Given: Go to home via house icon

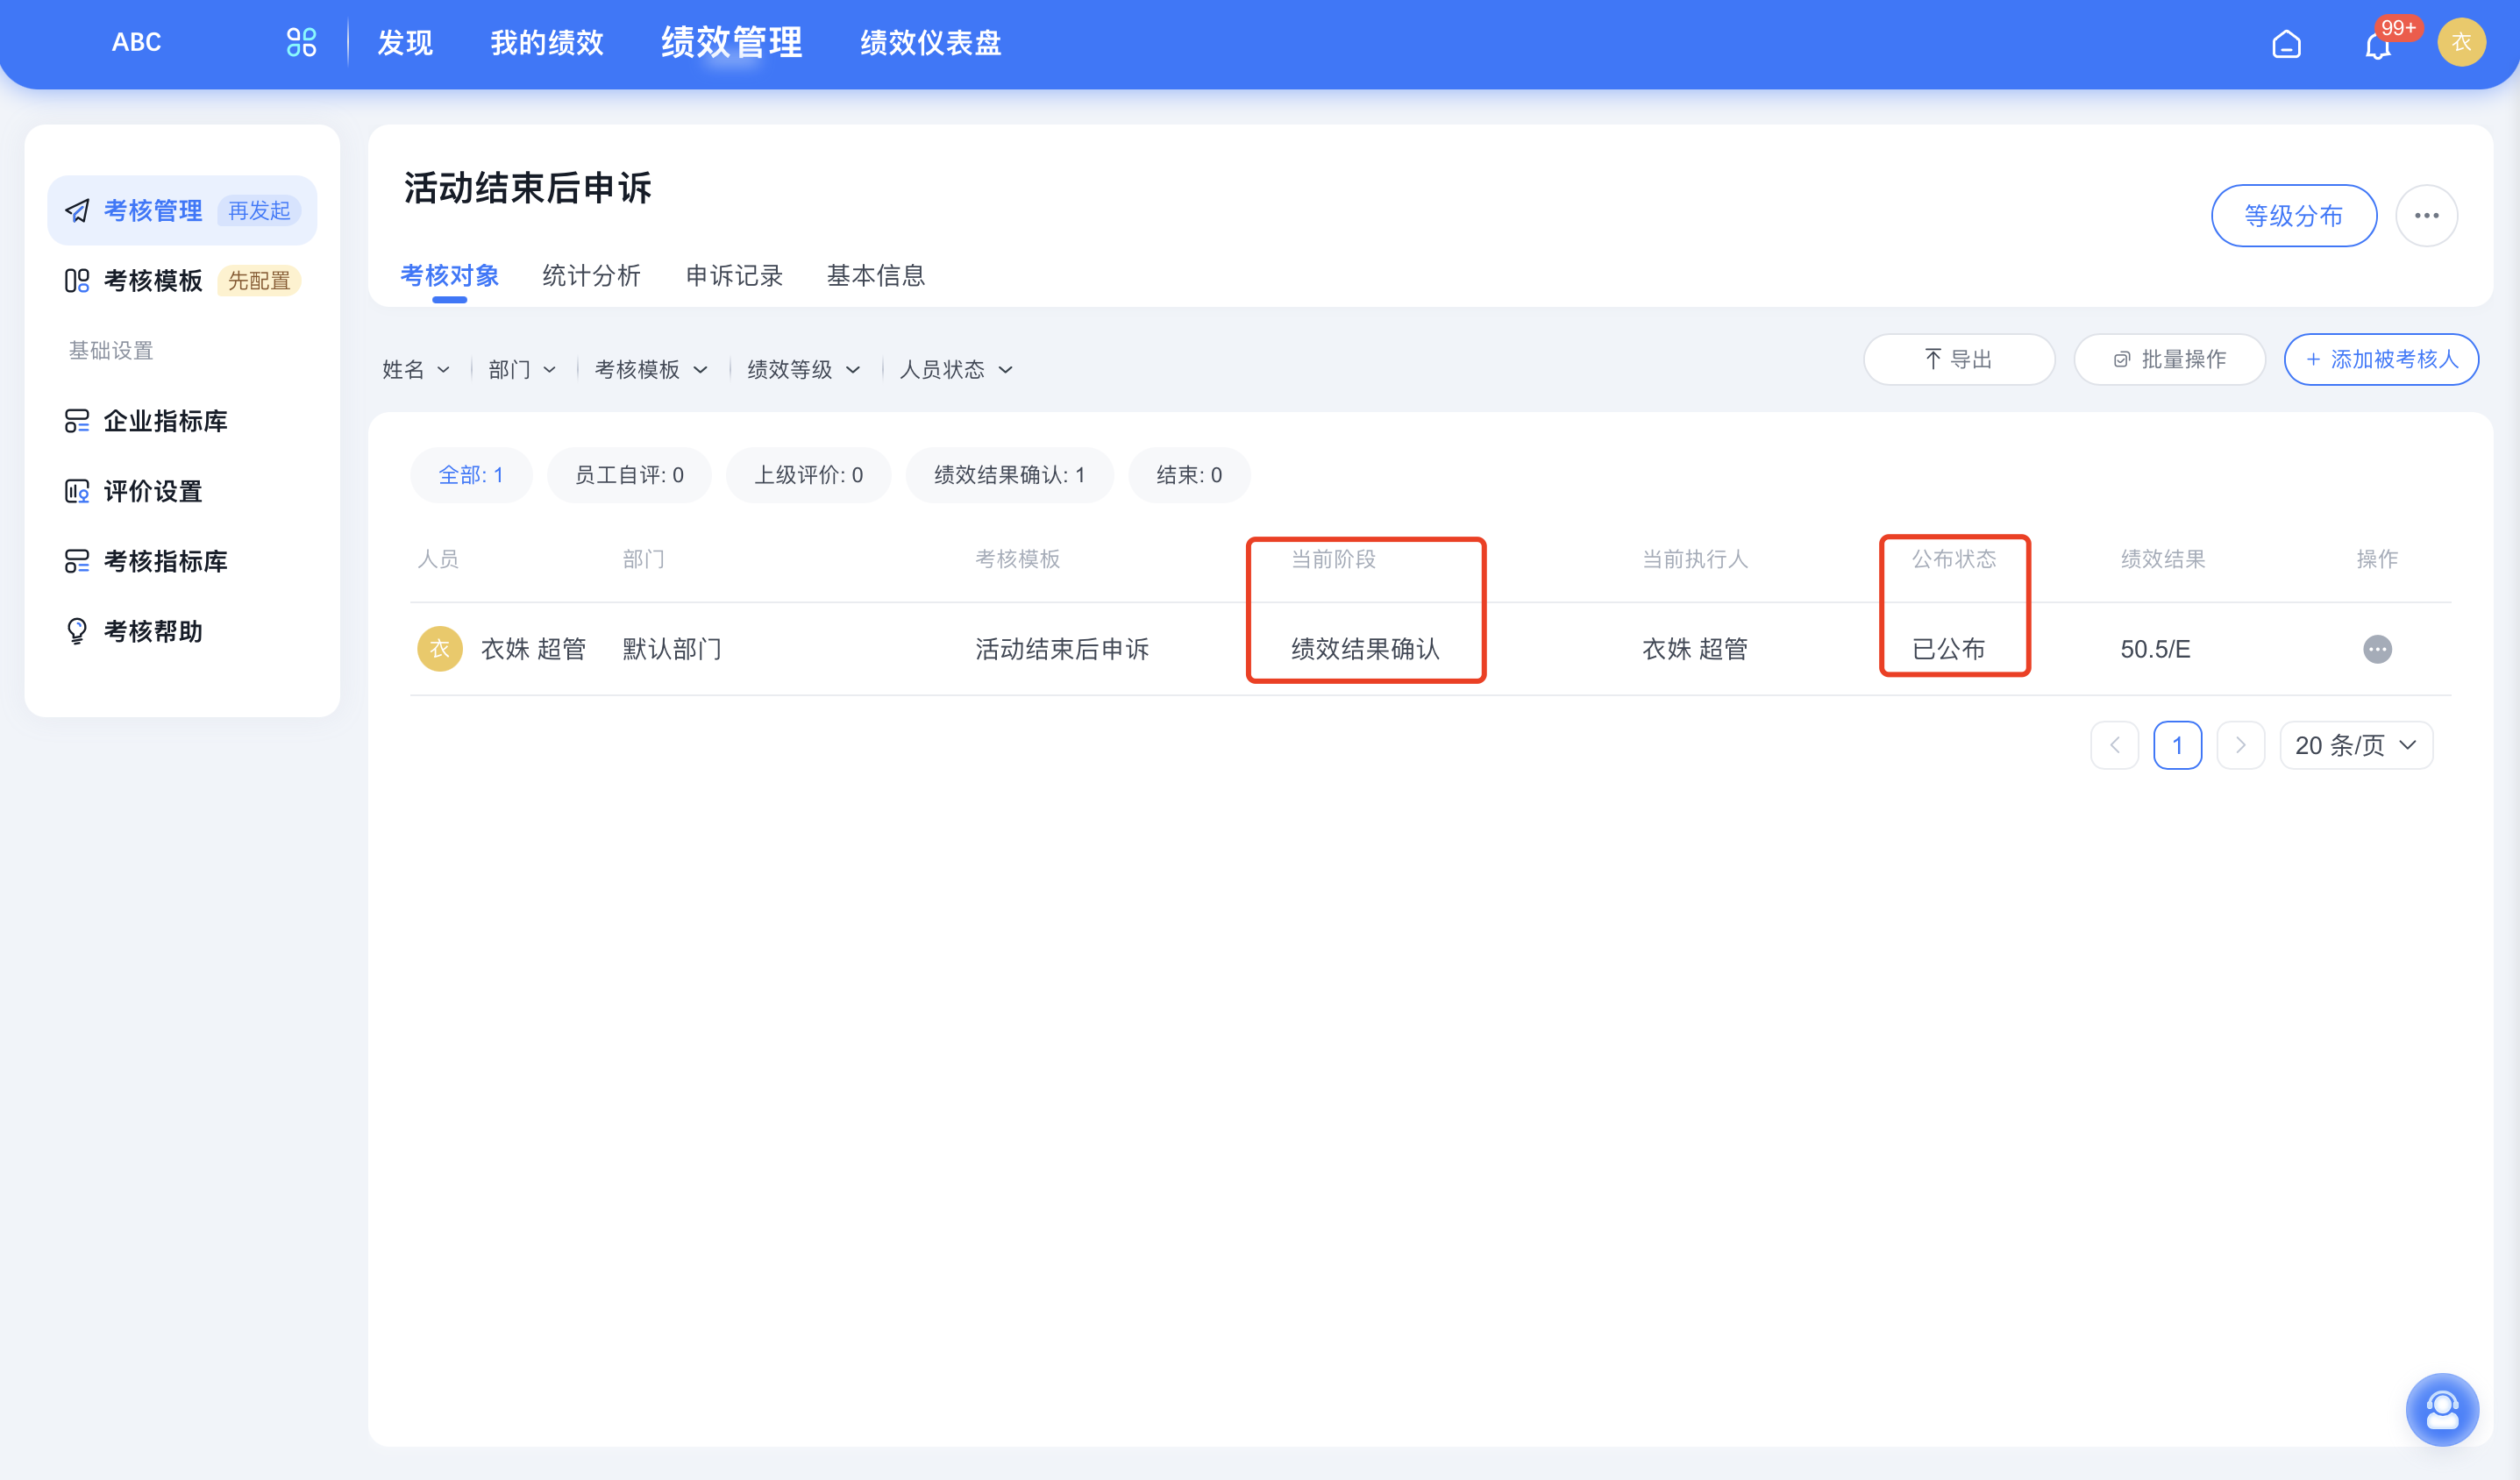Looking at the screenshot, I should click(2286, 44).
